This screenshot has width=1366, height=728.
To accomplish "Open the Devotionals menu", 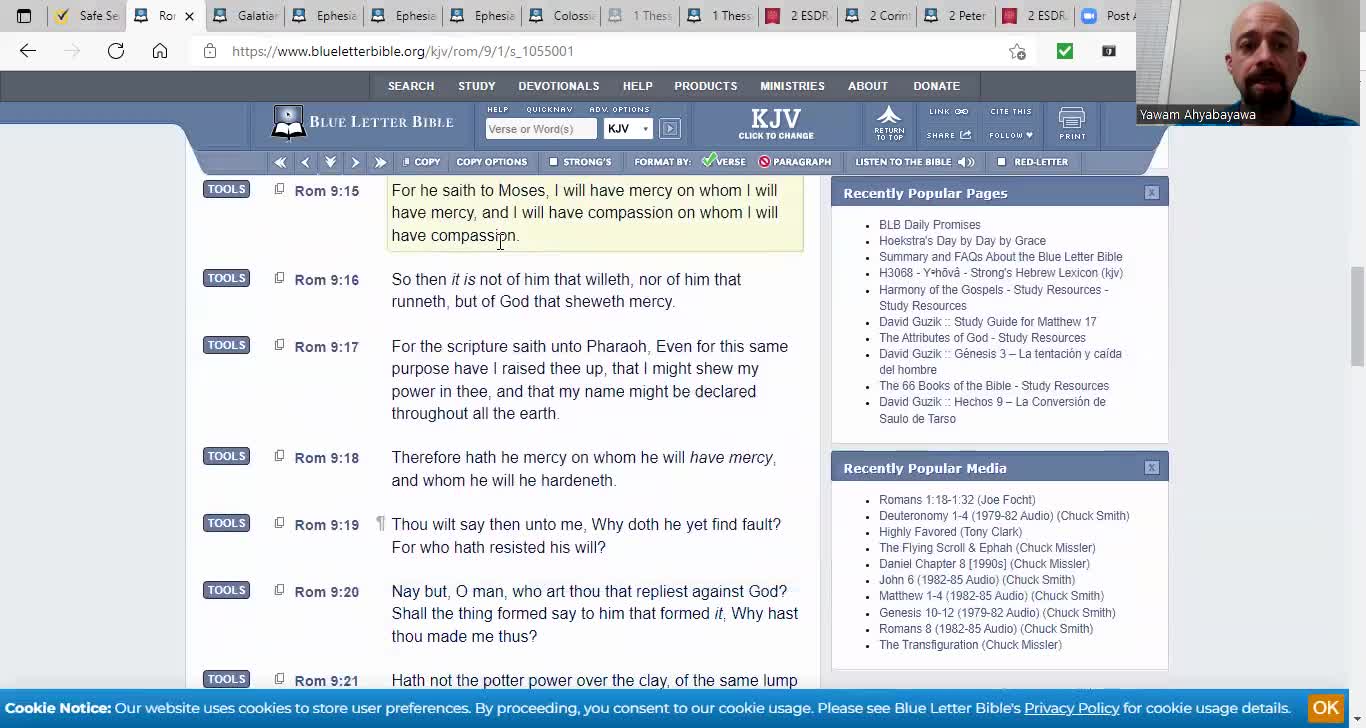I will (x=559, y=86).
